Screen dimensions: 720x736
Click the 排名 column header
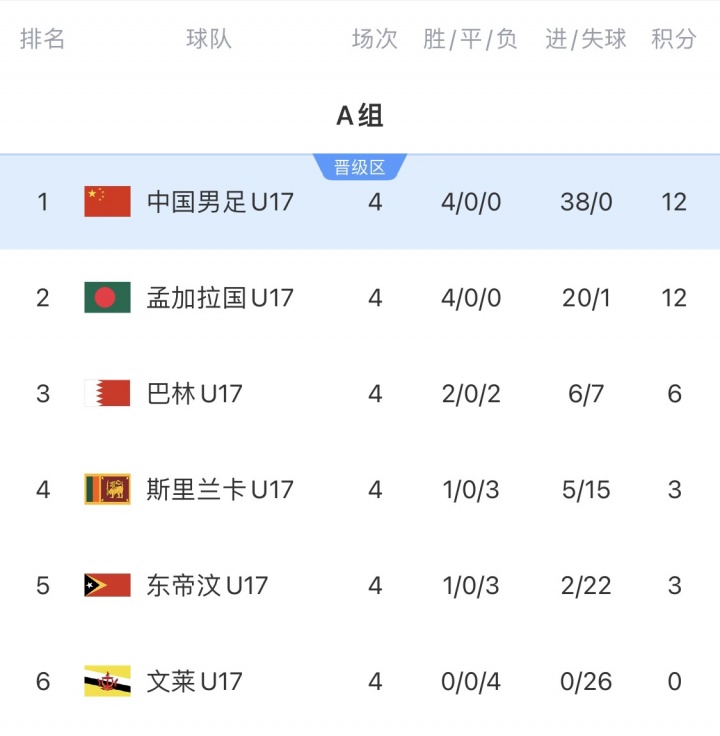[42, 39]
